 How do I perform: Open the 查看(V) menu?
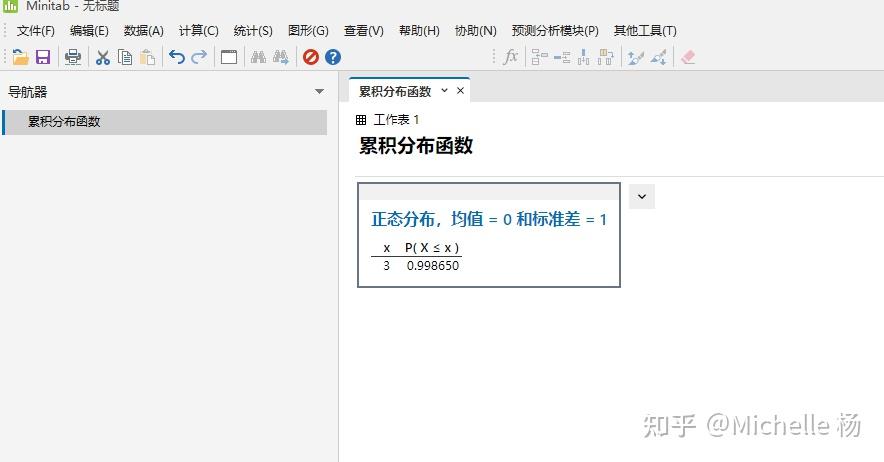coord(364,30)
